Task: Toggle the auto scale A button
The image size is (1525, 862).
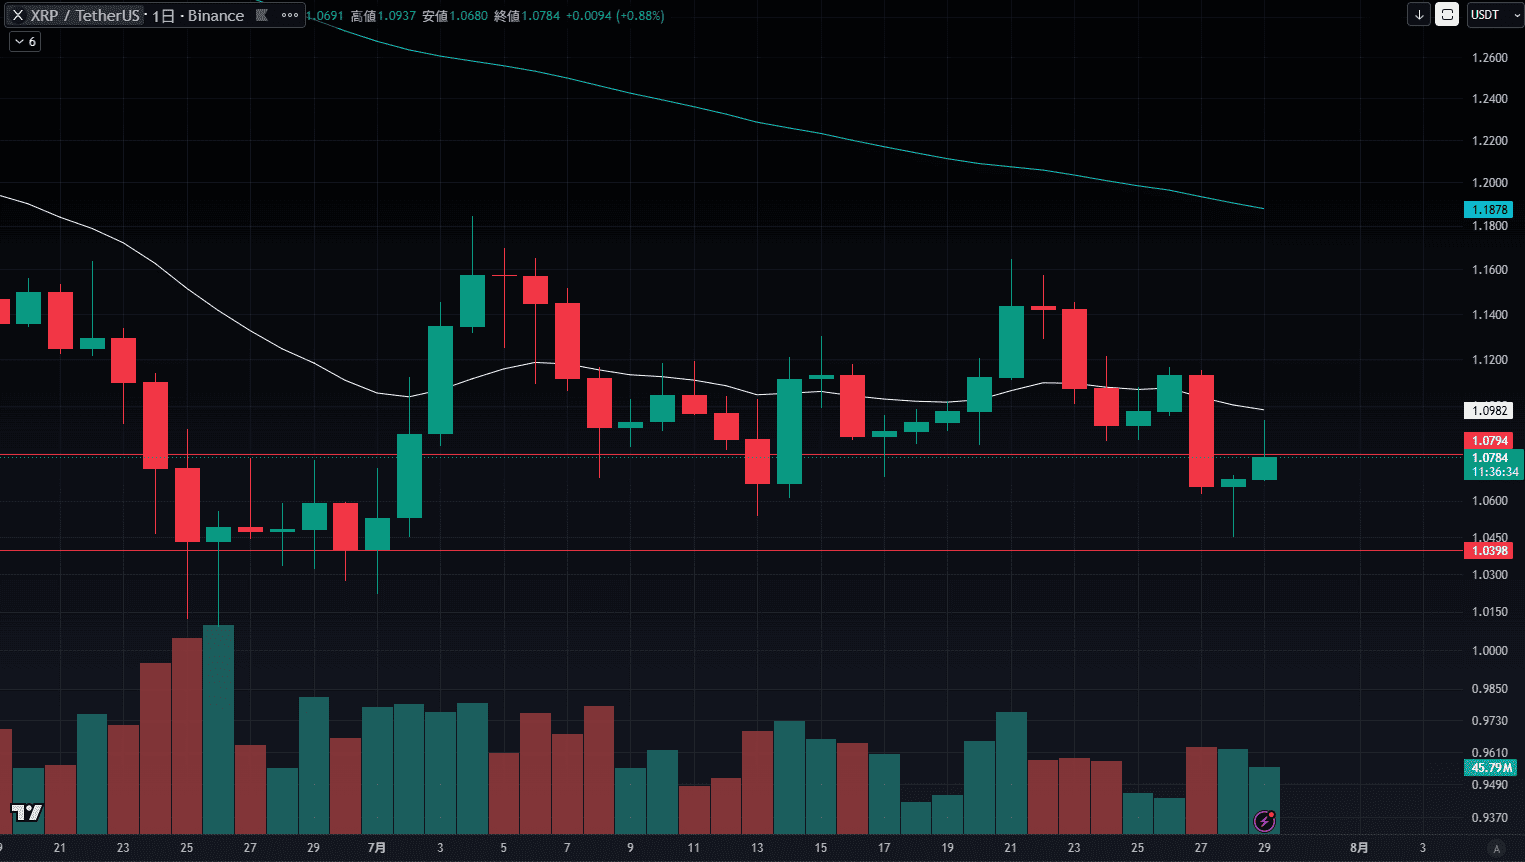Action: point(1497,848)
